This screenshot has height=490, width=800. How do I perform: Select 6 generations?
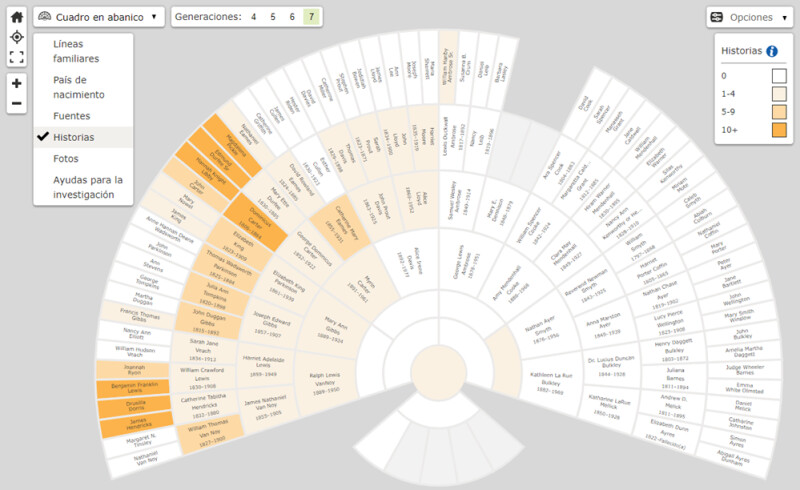[292, 17]
